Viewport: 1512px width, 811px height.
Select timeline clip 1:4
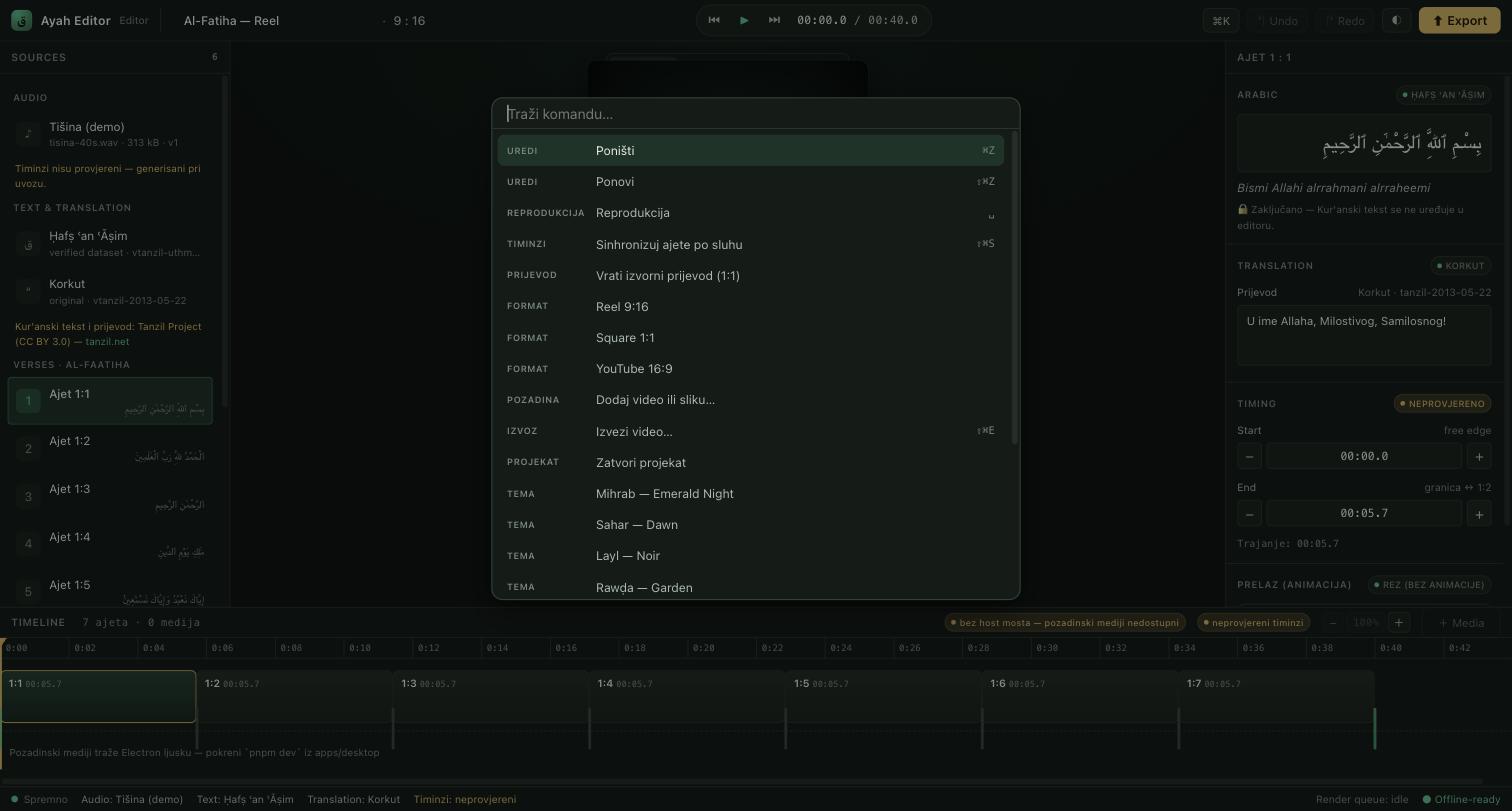coord(688,696)
